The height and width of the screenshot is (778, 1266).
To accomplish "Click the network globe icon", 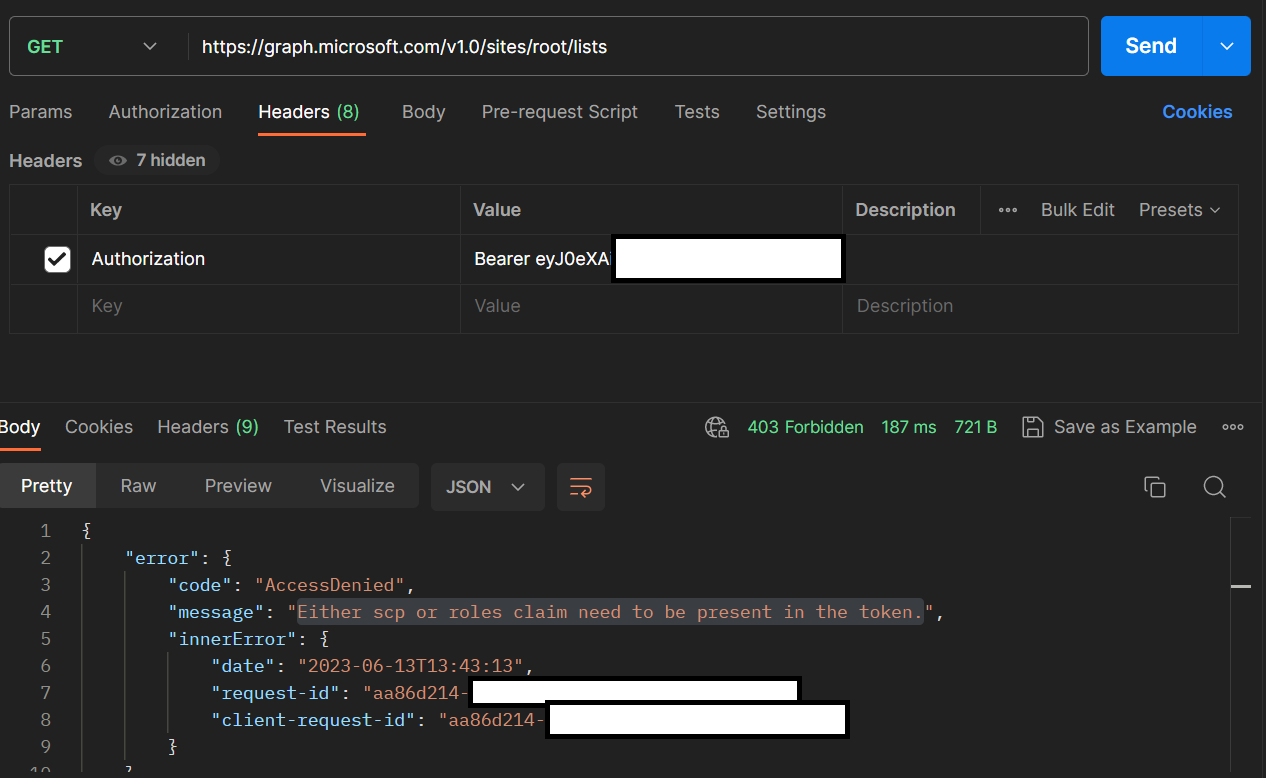I will point(717,428).
